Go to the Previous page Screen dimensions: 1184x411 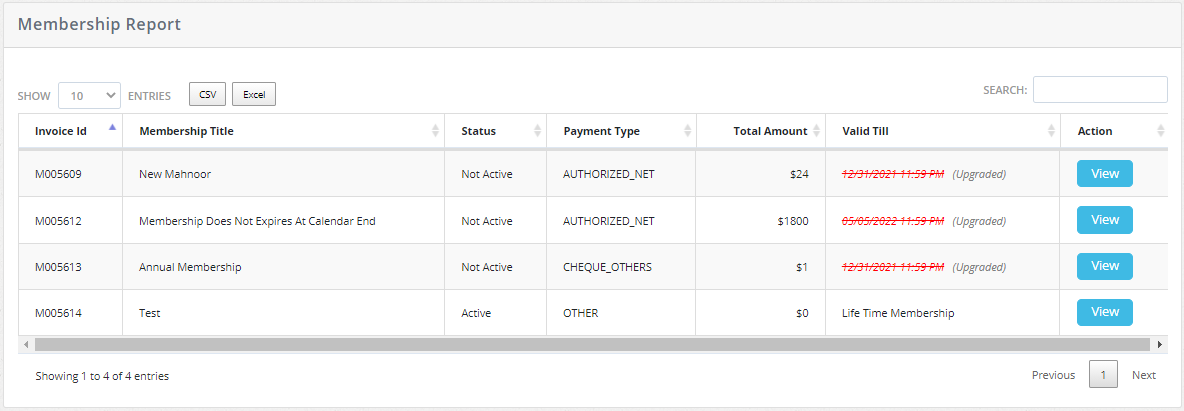click(1053, 375)
